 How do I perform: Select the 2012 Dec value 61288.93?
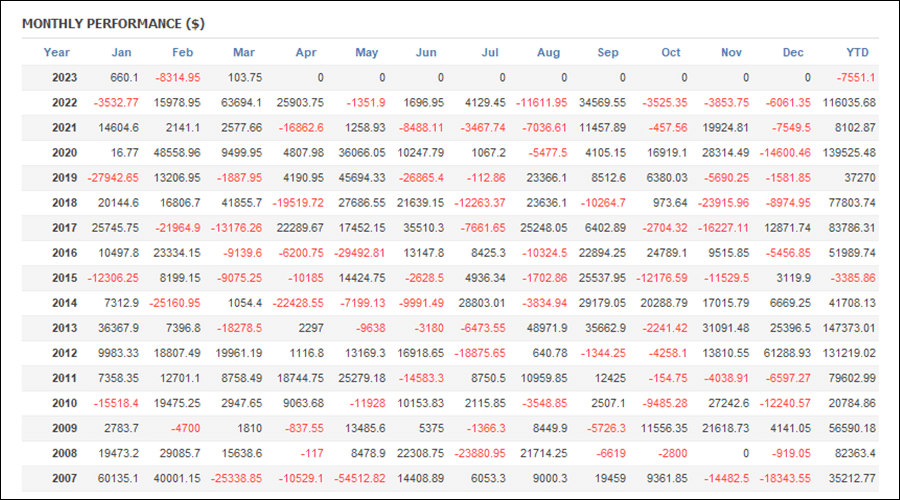[787, 353]
